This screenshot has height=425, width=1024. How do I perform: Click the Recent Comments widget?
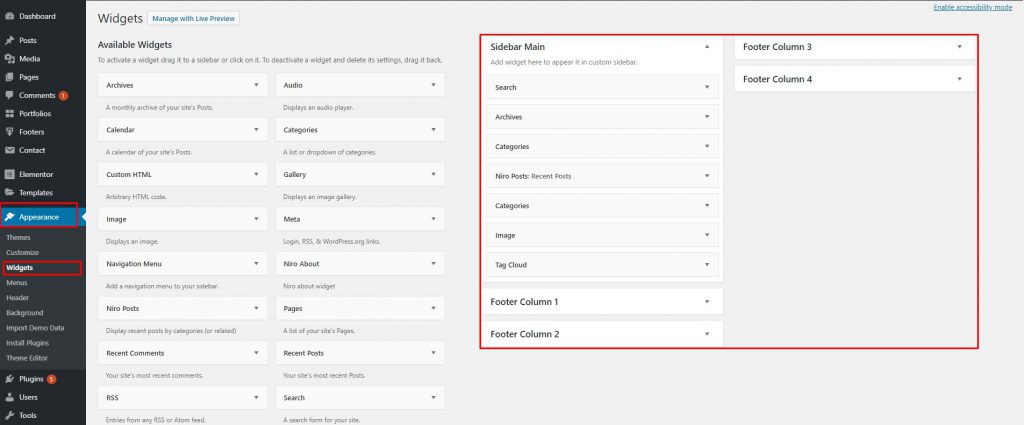(x=183, y=353)
